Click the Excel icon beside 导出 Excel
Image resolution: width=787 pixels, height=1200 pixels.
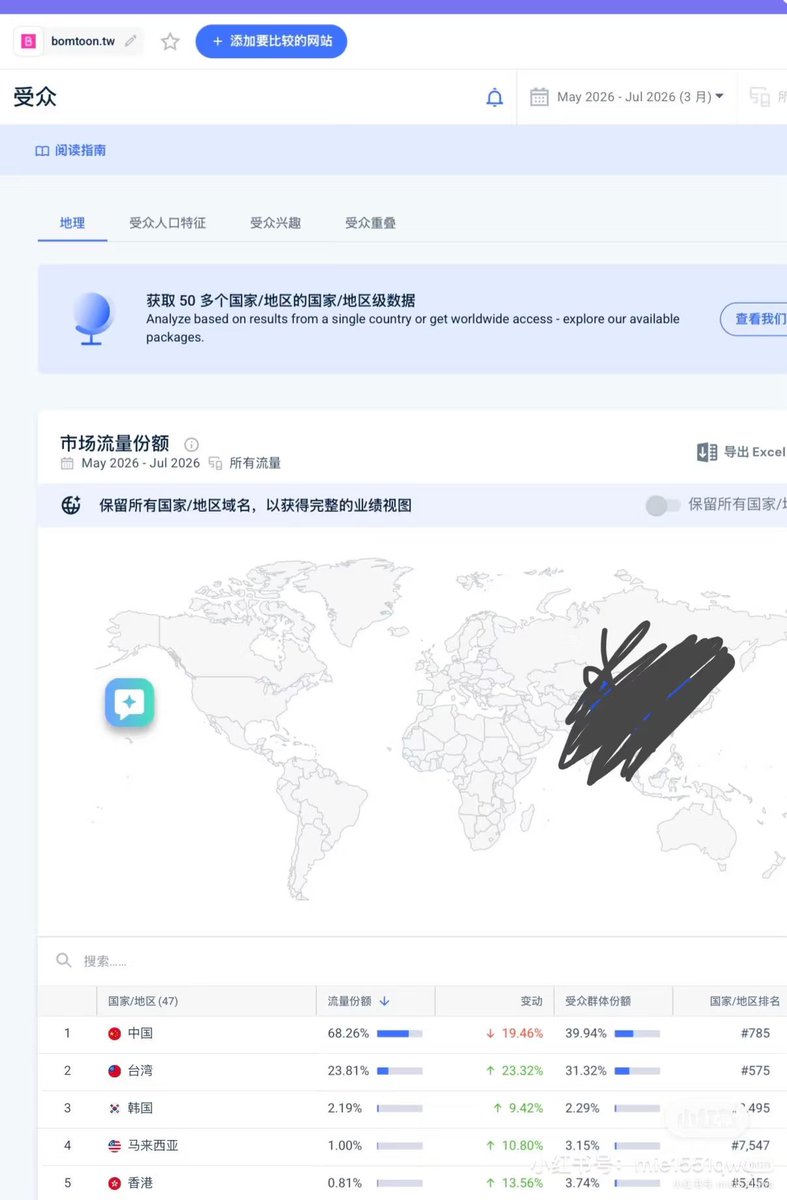pos(707,452)
